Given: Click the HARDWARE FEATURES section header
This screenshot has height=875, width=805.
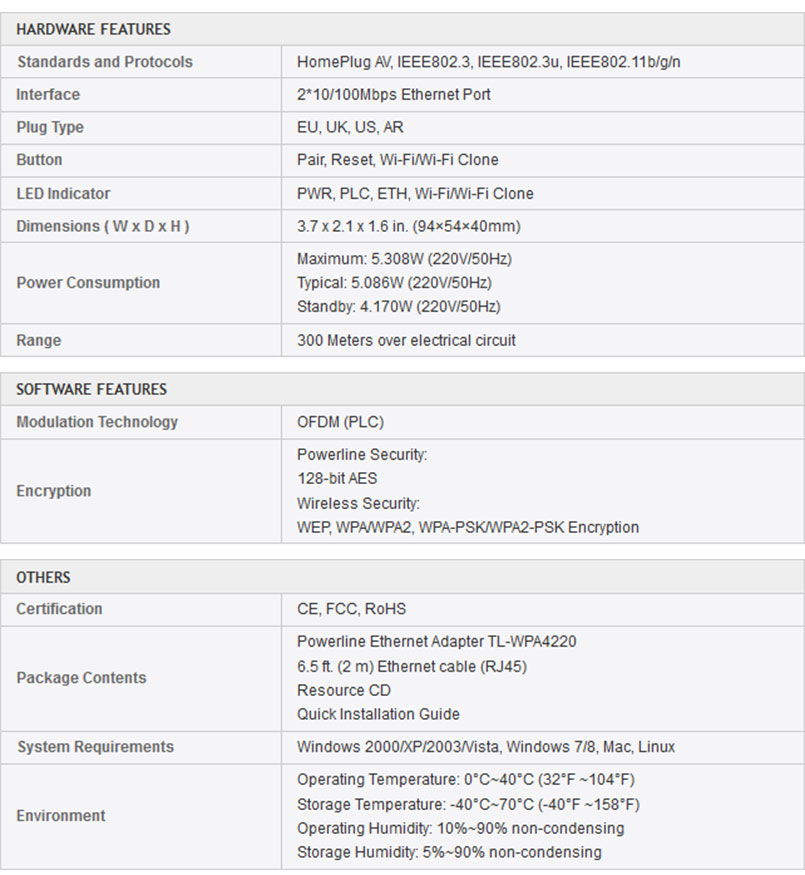Looking at the screenshot, I should 93,29.
